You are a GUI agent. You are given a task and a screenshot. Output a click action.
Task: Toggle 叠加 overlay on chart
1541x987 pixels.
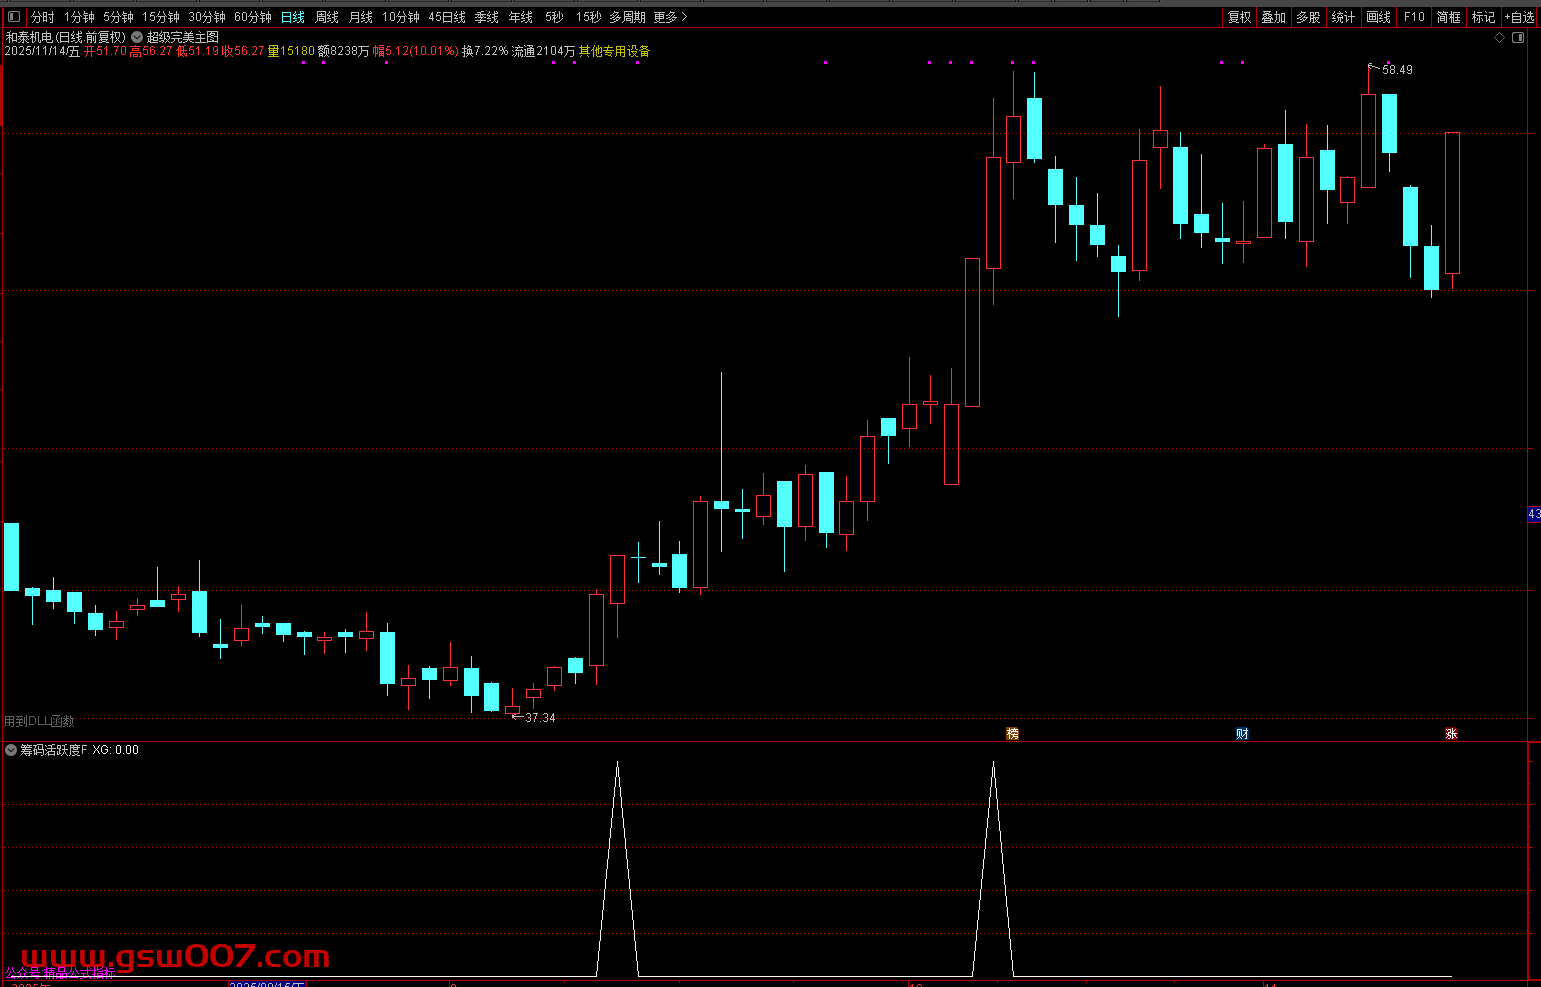tap(1273, 17)
